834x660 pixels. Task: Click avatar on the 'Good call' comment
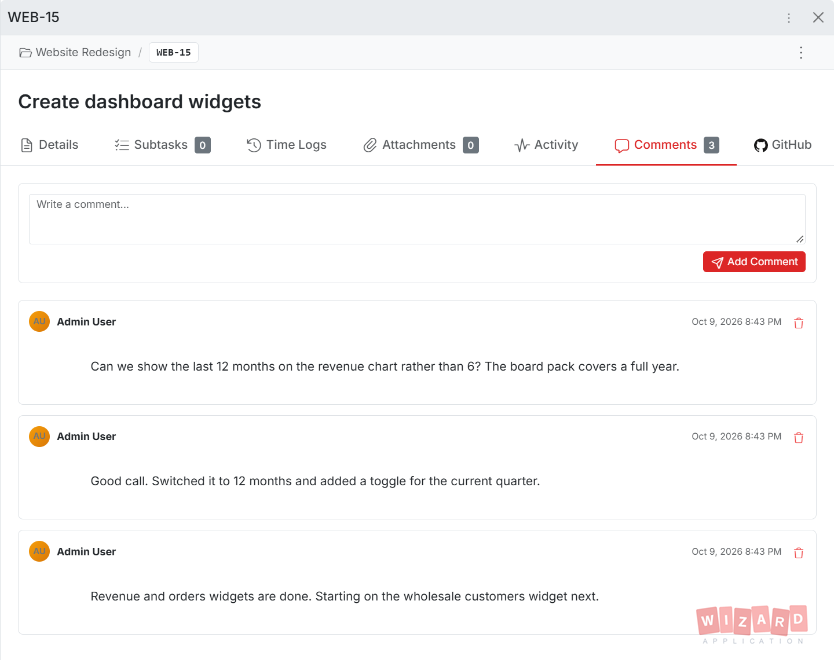pyautogui.click(x=39, y=436)
